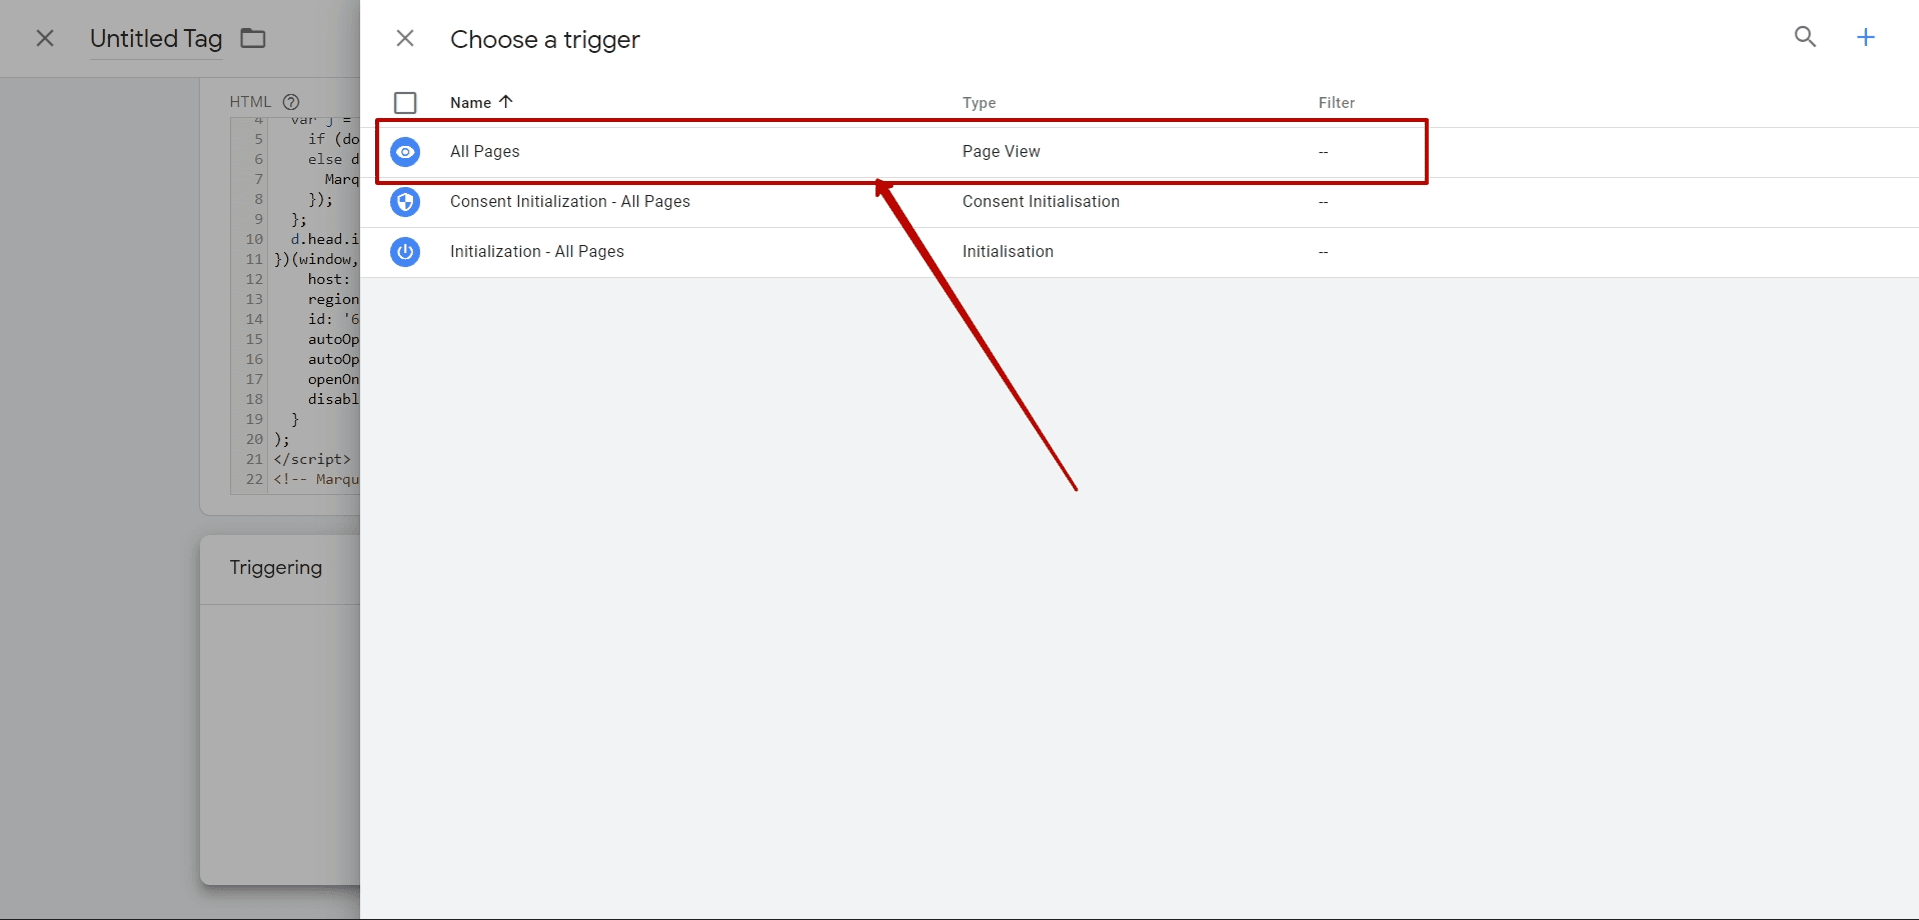Viewport: 1919px width, 920px height.
Task: Select the All Pages eye icon
Action: (405, 152)
